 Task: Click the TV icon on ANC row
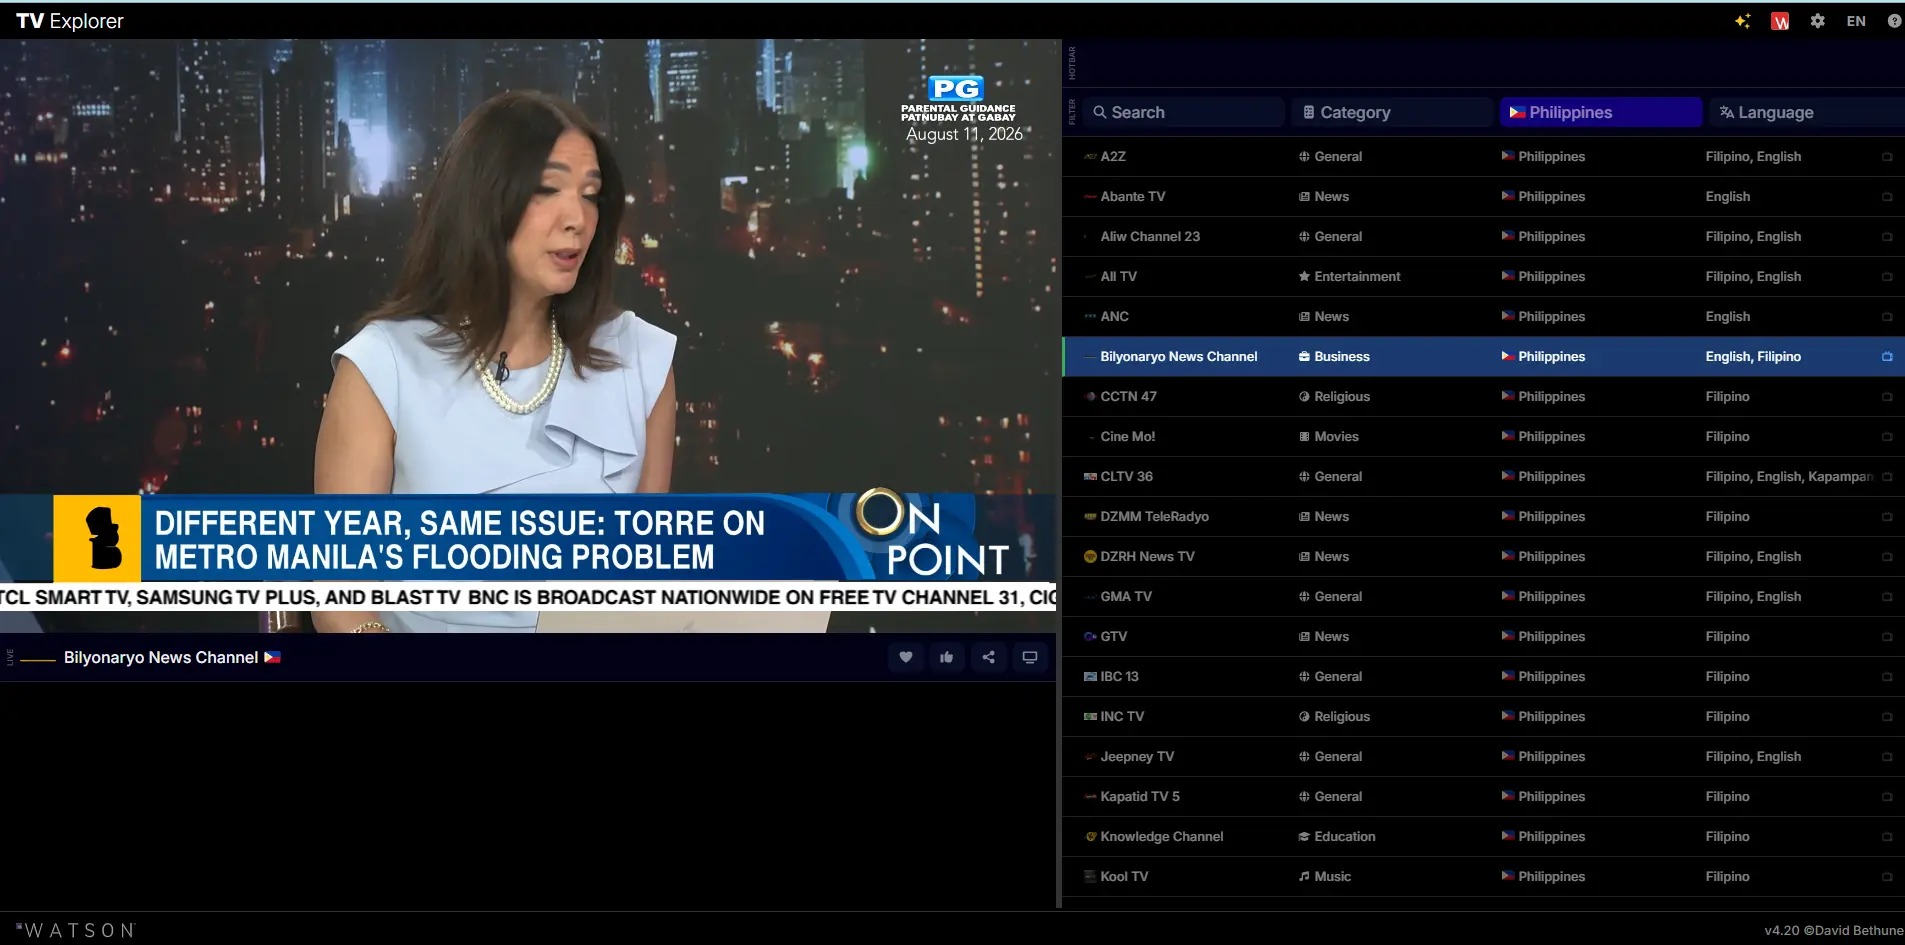click(x=1887, y=317)
